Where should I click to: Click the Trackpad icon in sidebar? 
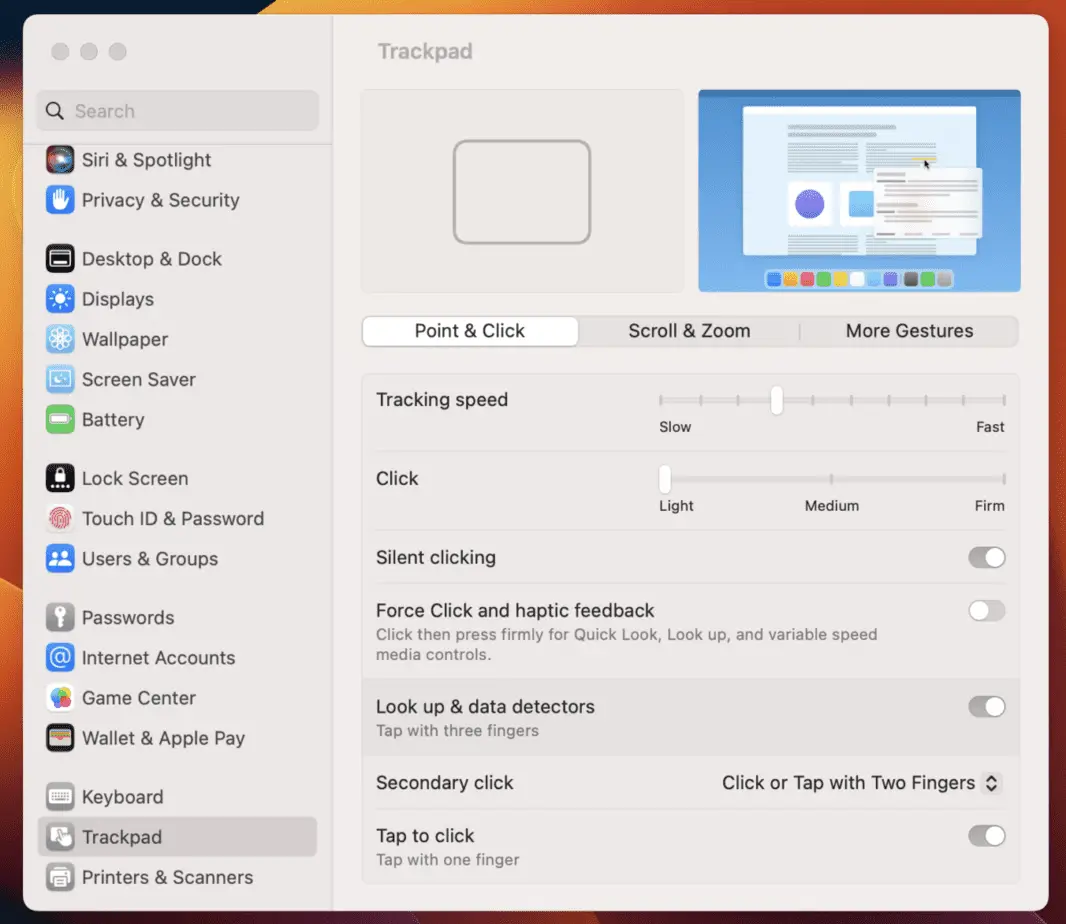pos(59,837)
